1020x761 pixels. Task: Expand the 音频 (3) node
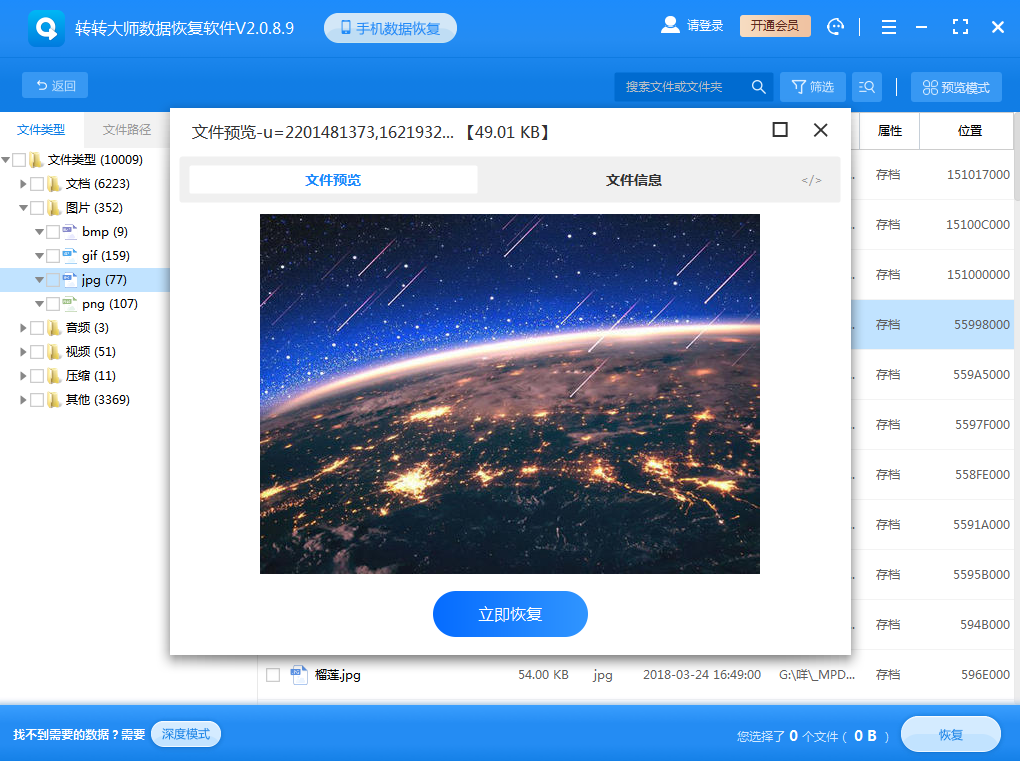click(23, 328)
